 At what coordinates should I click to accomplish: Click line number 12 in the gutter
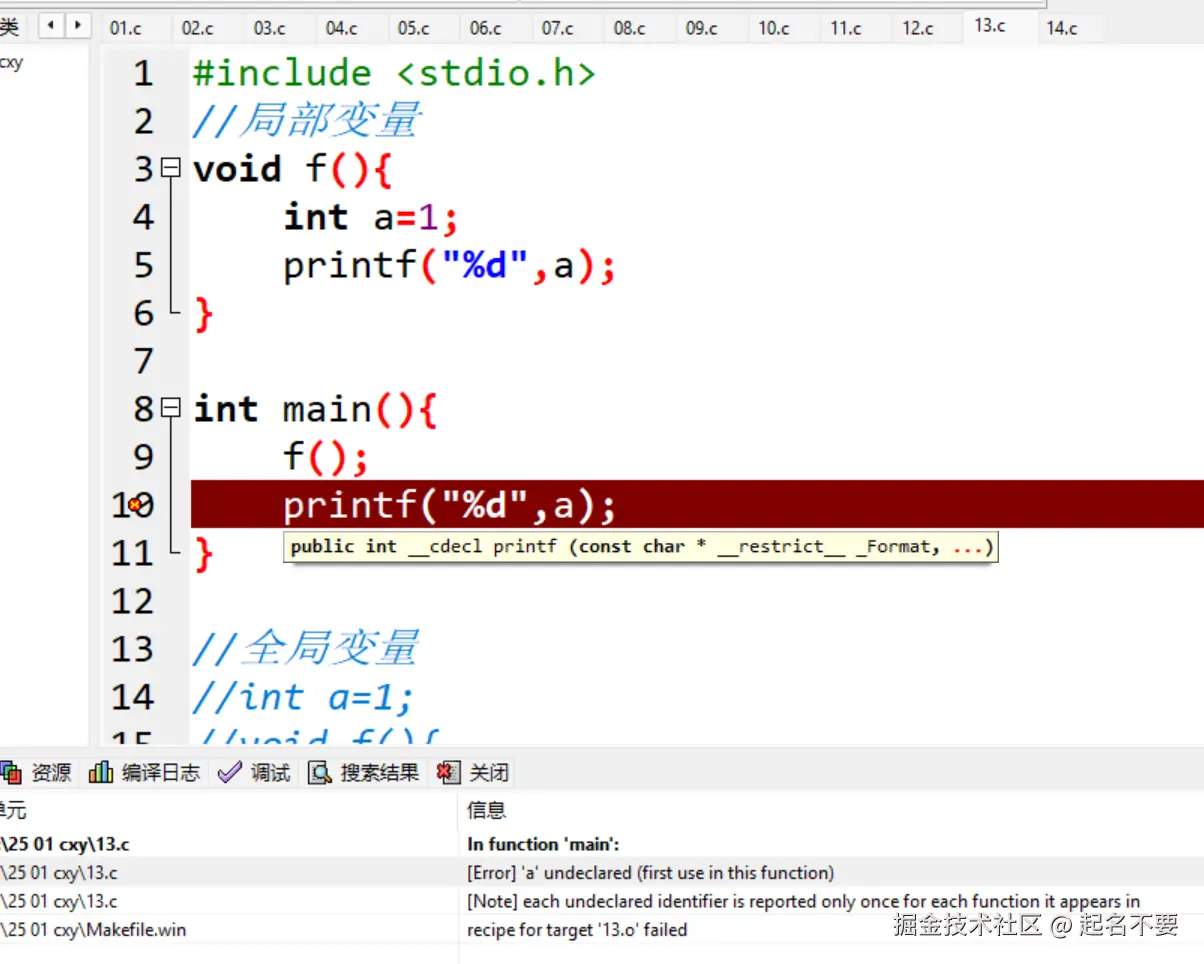(x=133, y=601)
